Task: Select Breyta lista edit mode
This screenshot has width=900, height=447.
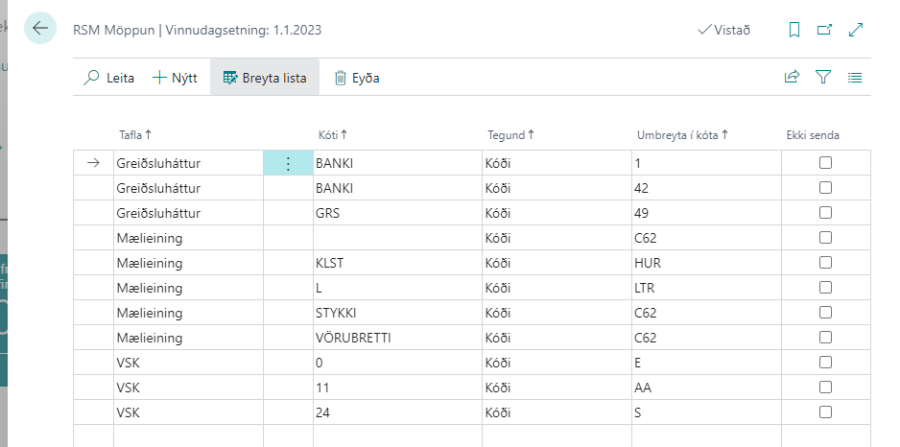Action: [x=265, y=77]
